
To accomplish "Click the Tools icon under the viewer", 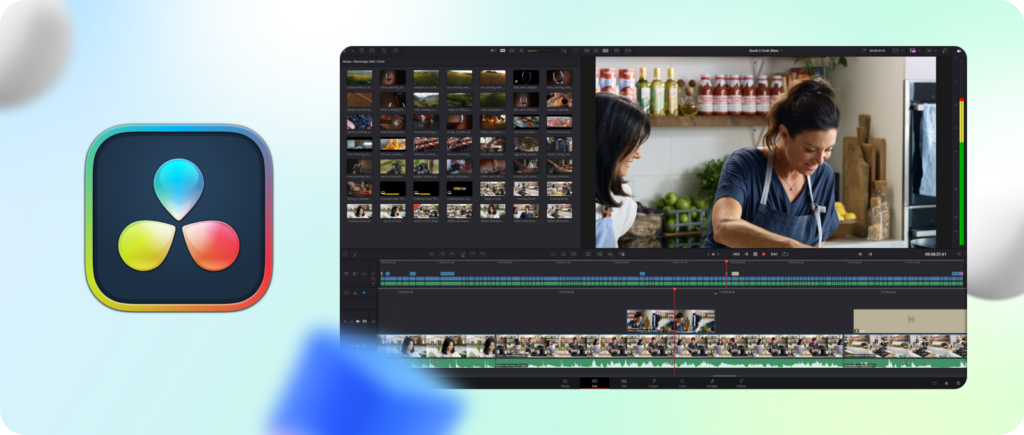I will pos(588,254).
